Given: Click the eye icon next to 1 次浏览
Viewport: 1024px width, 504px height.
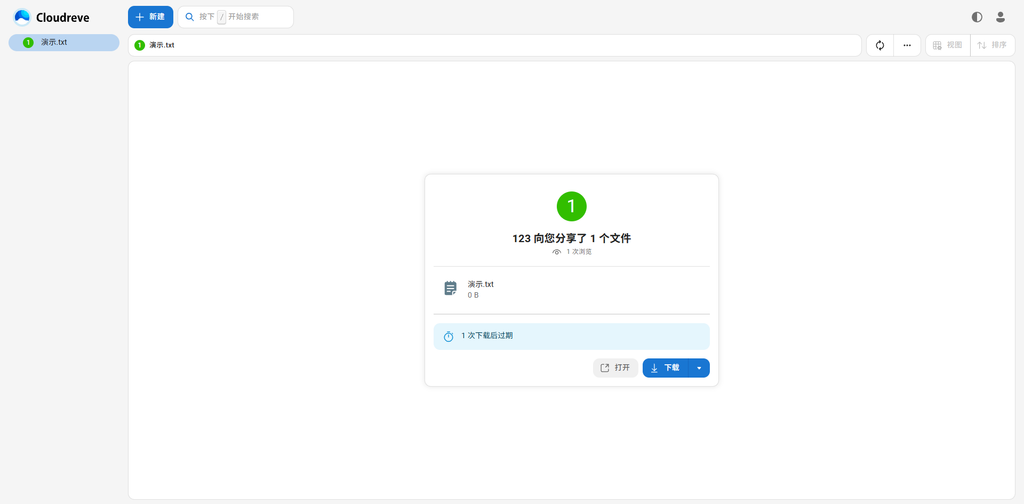Looking at the screenshot, I should click(x=556, y=252).
